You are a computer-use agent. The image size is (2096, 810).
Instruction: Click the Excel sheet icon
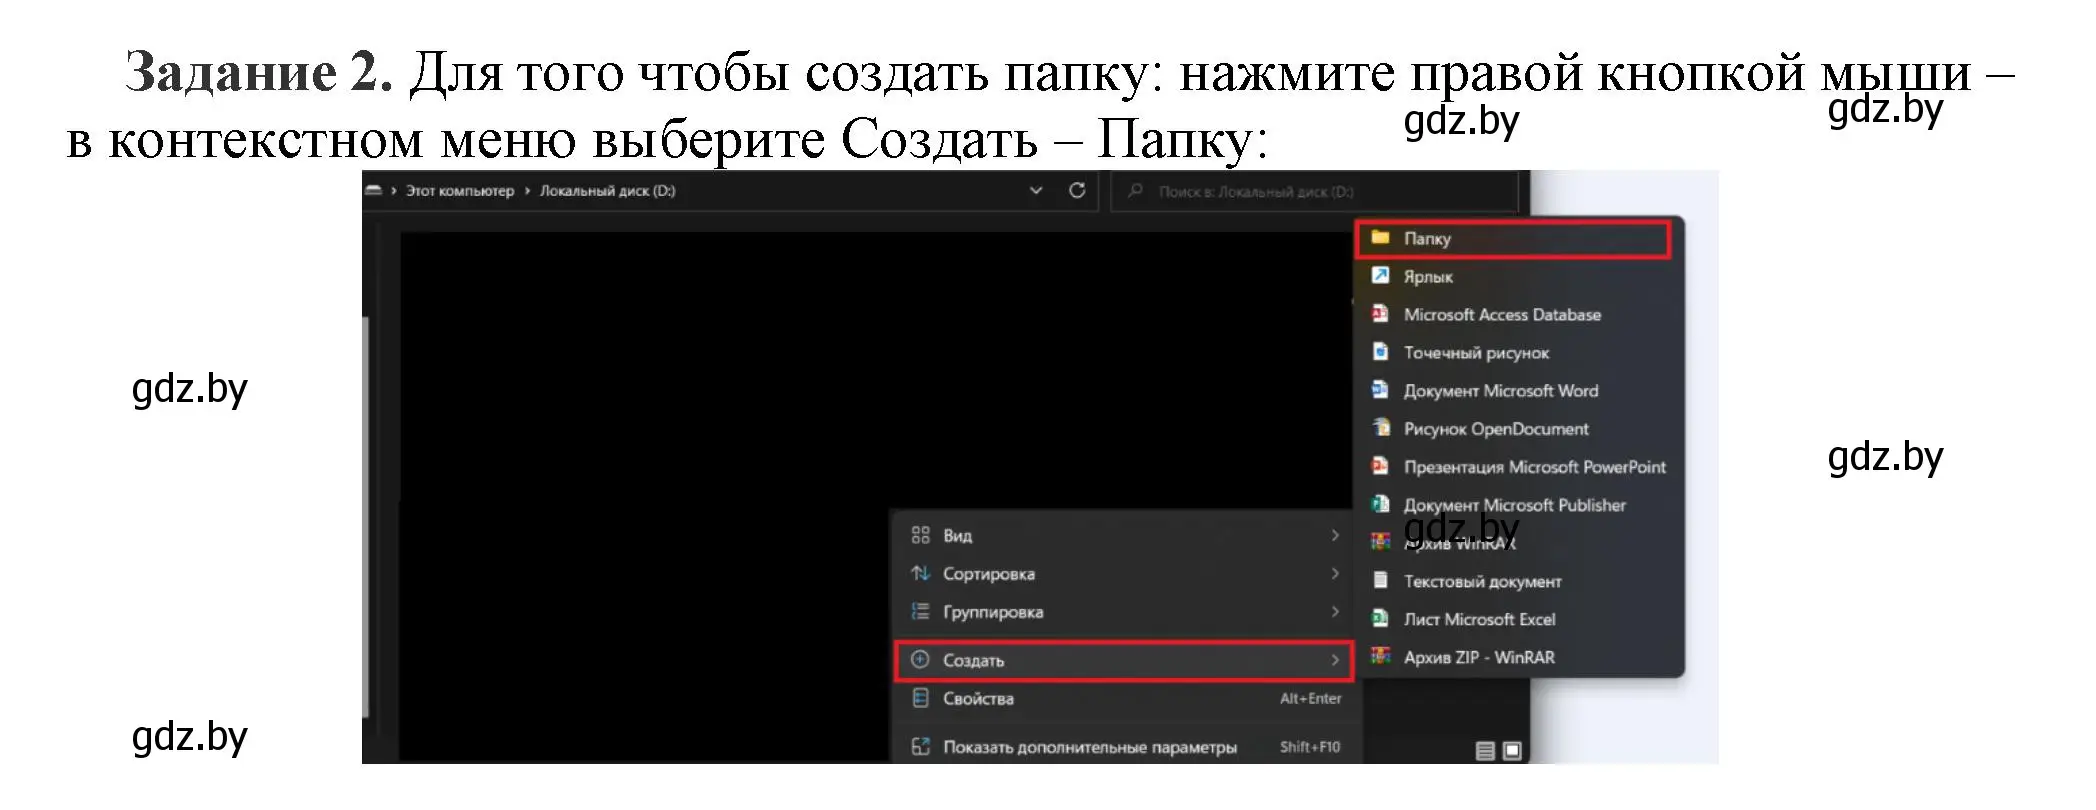(x=1381, y=618)
